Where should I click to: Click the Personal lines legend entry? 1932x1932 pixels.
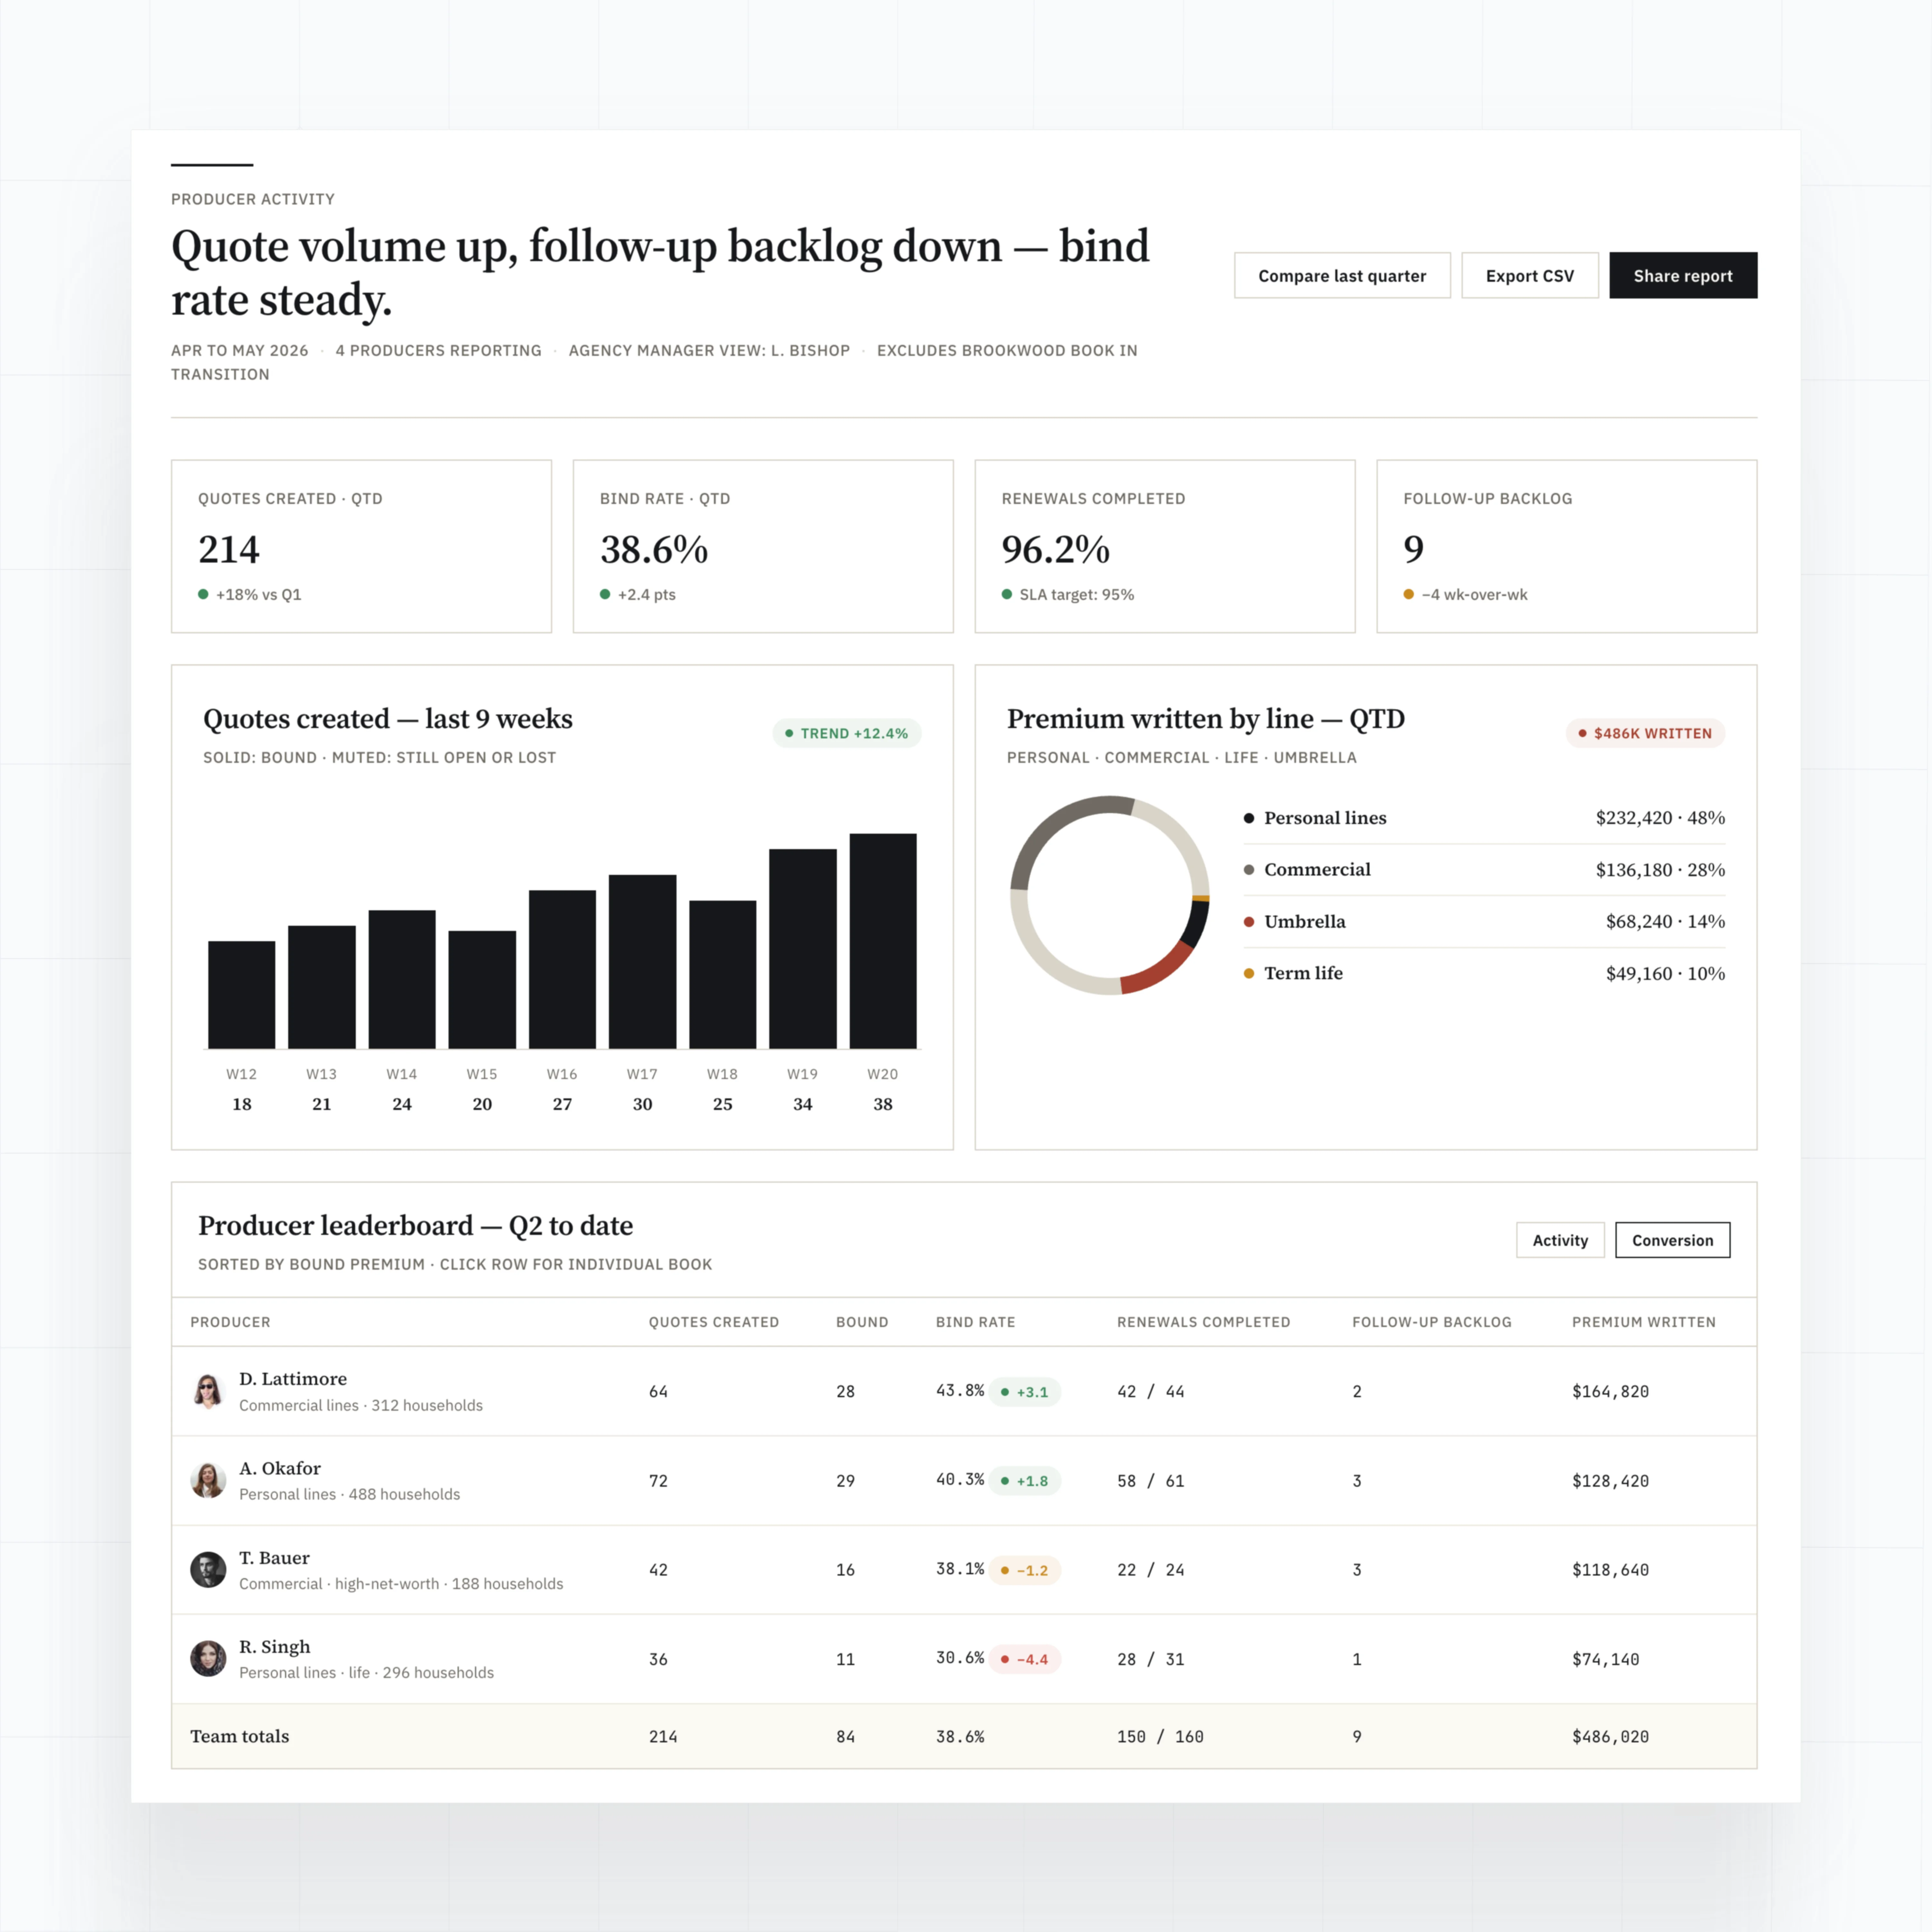tap(1484, 818)
